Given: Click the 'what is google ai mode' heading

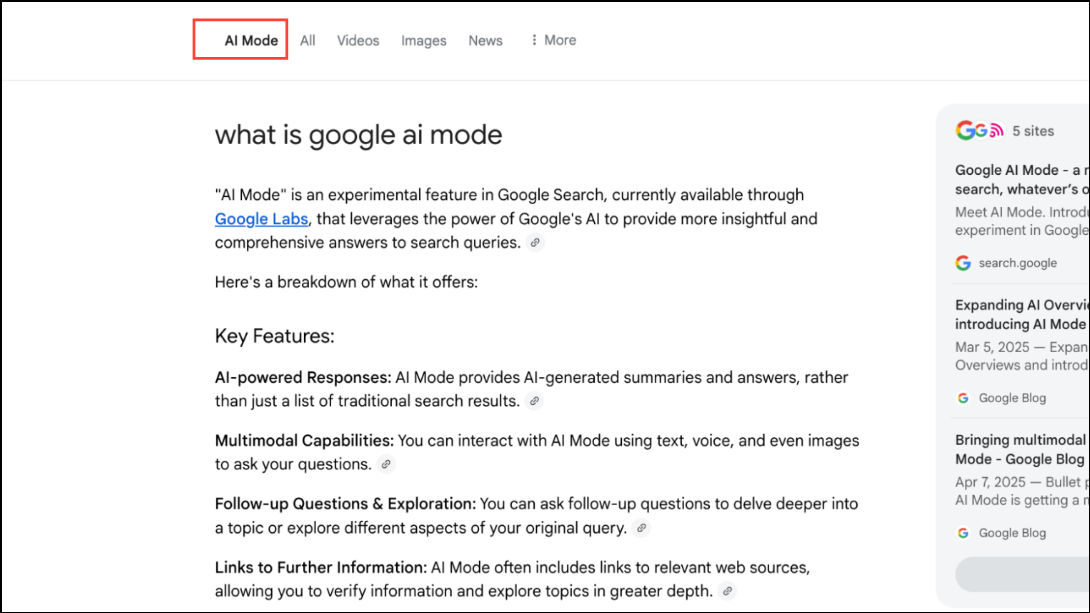Looking at the screenshot, I should (358, 135).
